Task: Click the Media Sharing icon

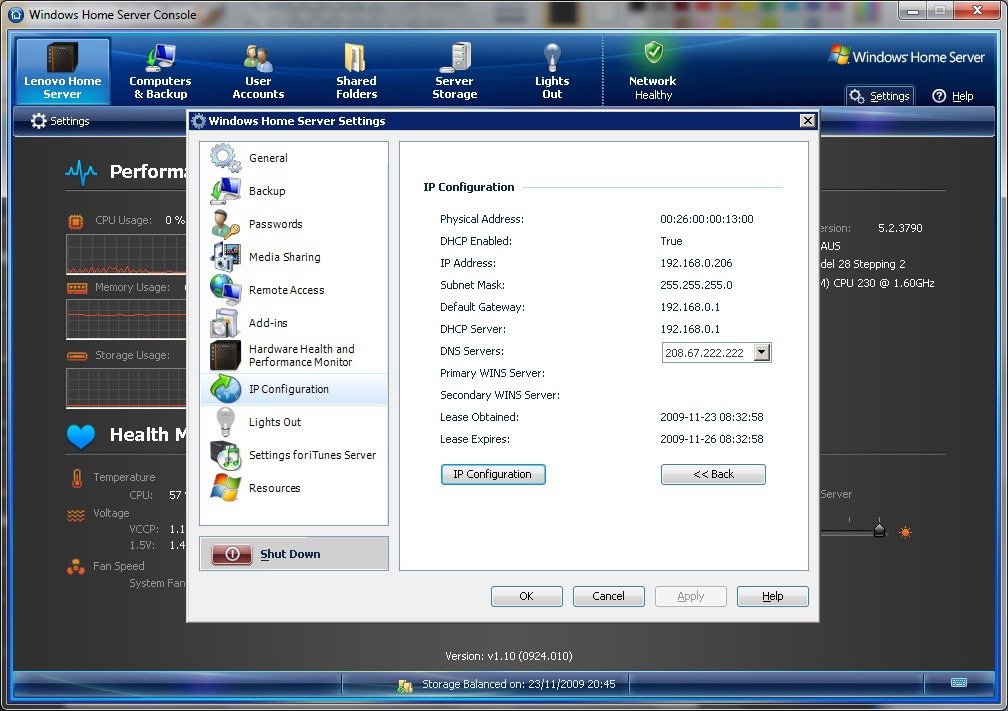Action: click(x=225, y=256)
